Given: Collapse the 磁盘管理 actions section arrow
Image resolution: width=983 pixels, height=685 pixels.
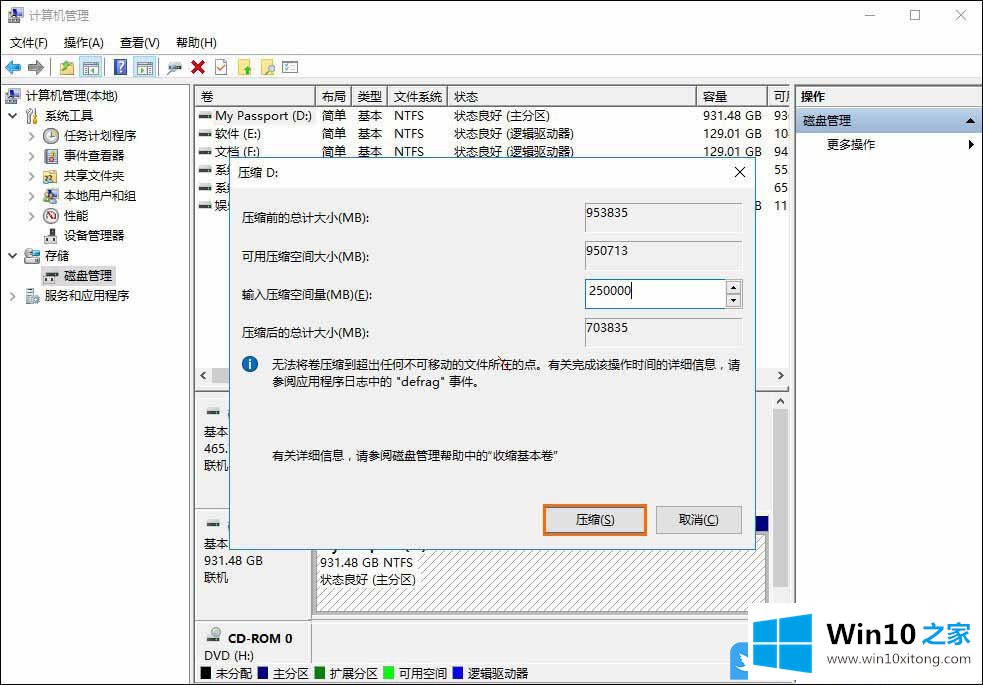Looking at the screenshot, I should pos(970,120).
